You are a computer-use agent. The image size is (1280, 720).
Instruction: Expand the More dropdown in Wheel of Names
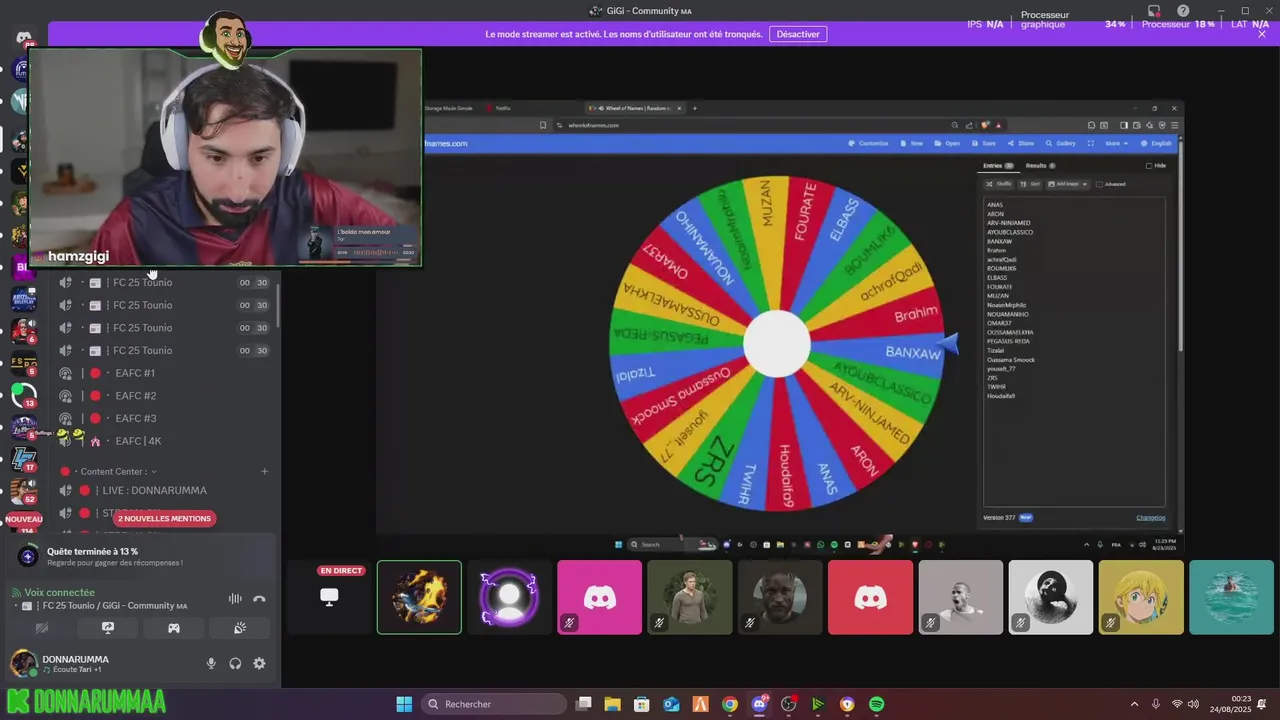pos(1116,143)
